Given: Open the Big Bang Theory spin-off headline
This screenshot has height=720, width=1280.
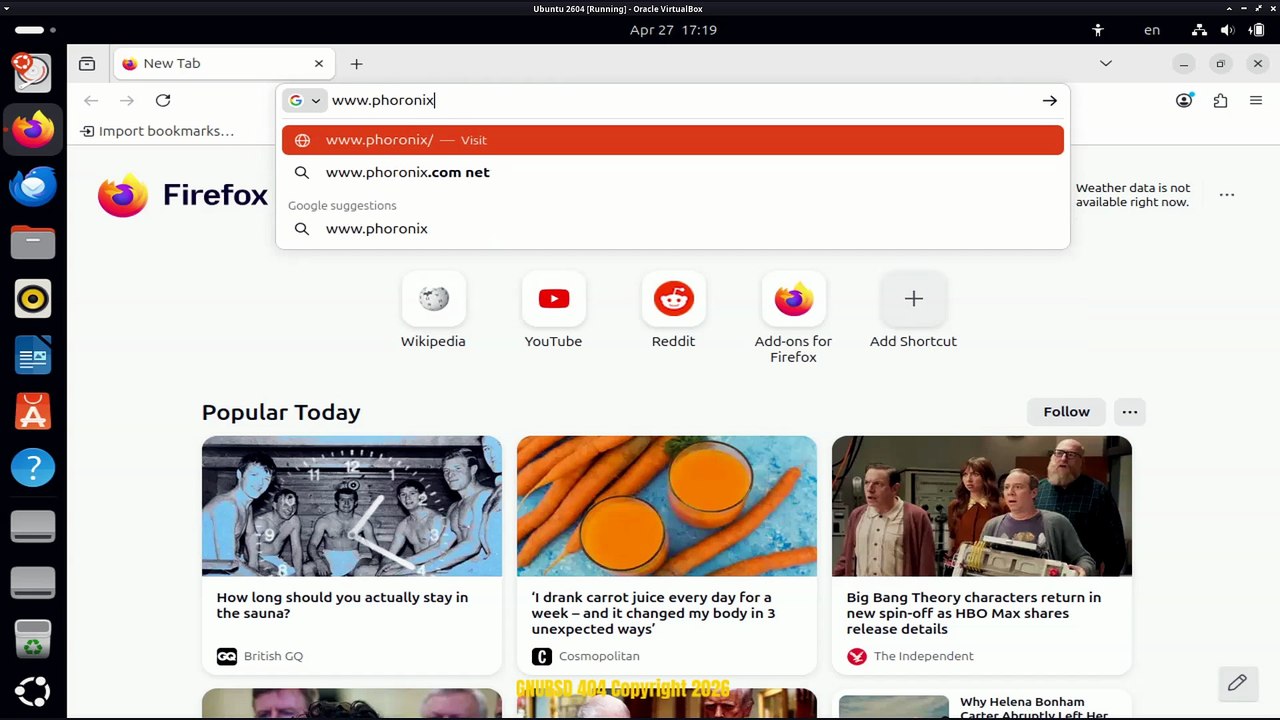Looking at the screenshot, I should 974,613.
